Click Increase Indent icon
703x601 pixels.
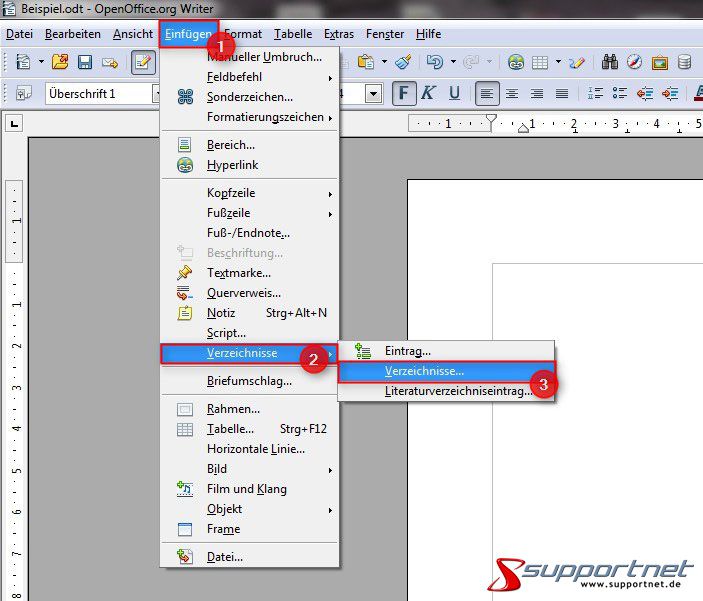[670, 93]
